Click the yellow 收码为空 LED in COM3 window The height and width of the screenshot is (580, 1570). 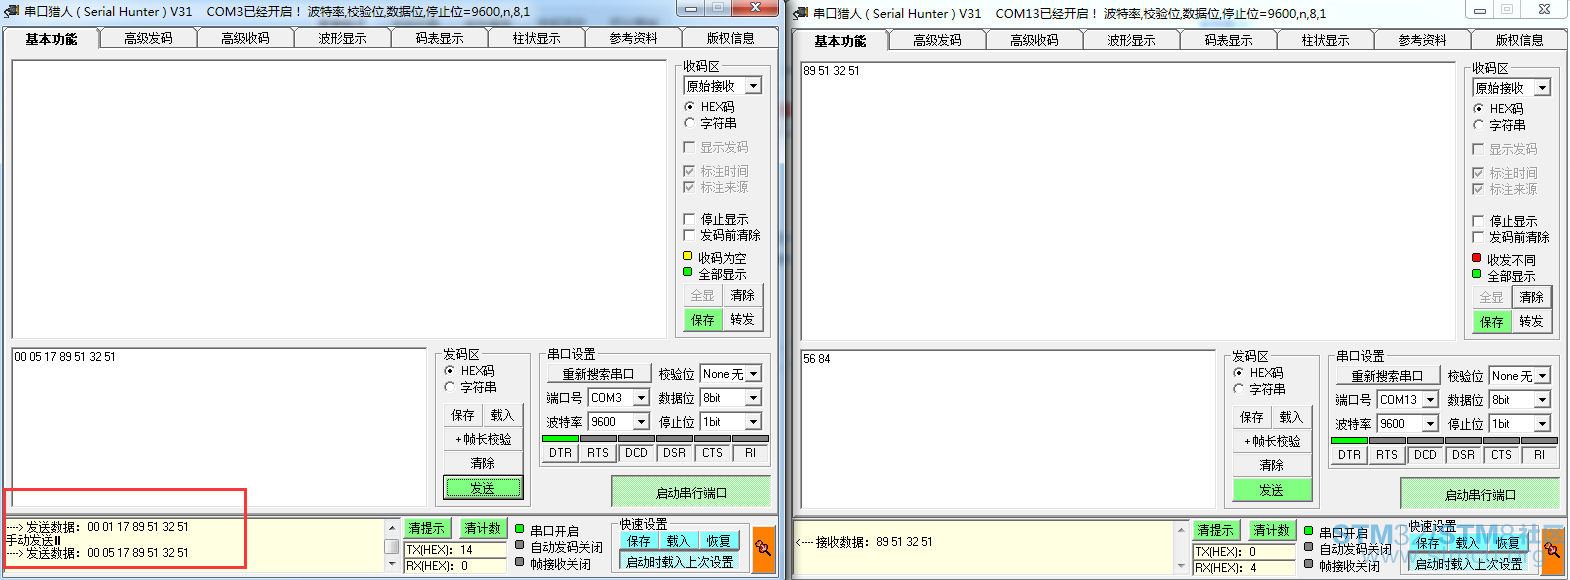click(x=688, y=256)
